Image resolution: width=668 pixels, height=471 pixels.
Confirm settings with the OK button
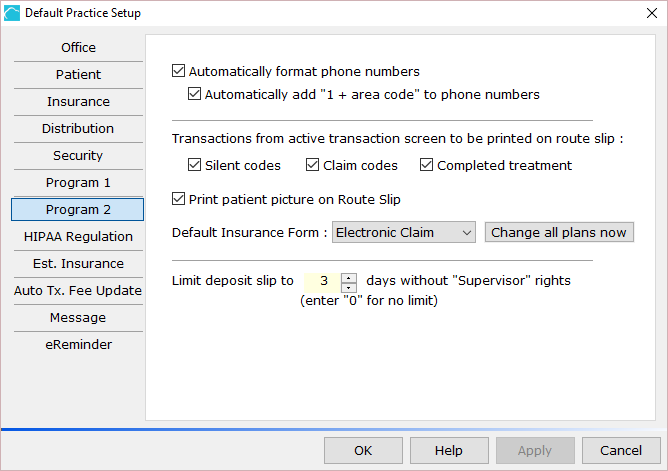coord(363,451)
